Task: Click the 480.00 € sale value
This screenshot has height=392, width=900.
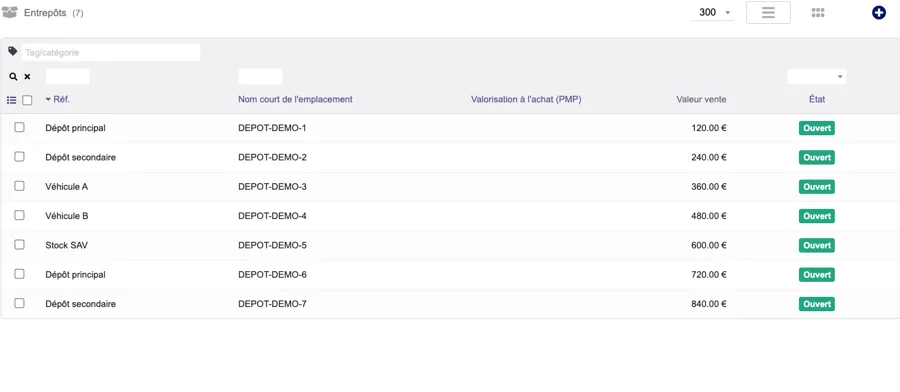Action: [x=709, y=216]
